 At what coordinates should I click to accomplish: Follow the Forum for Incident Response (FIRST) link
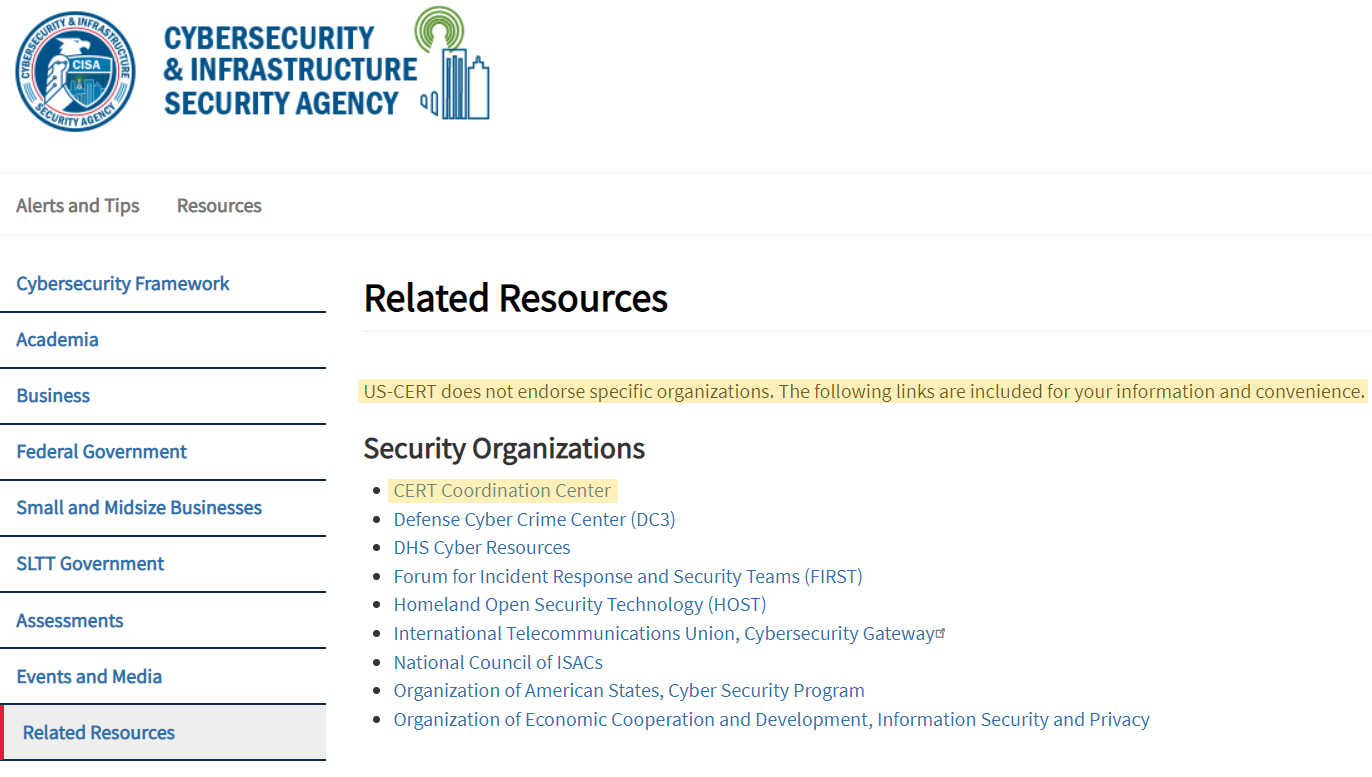[x=628, y=576]
